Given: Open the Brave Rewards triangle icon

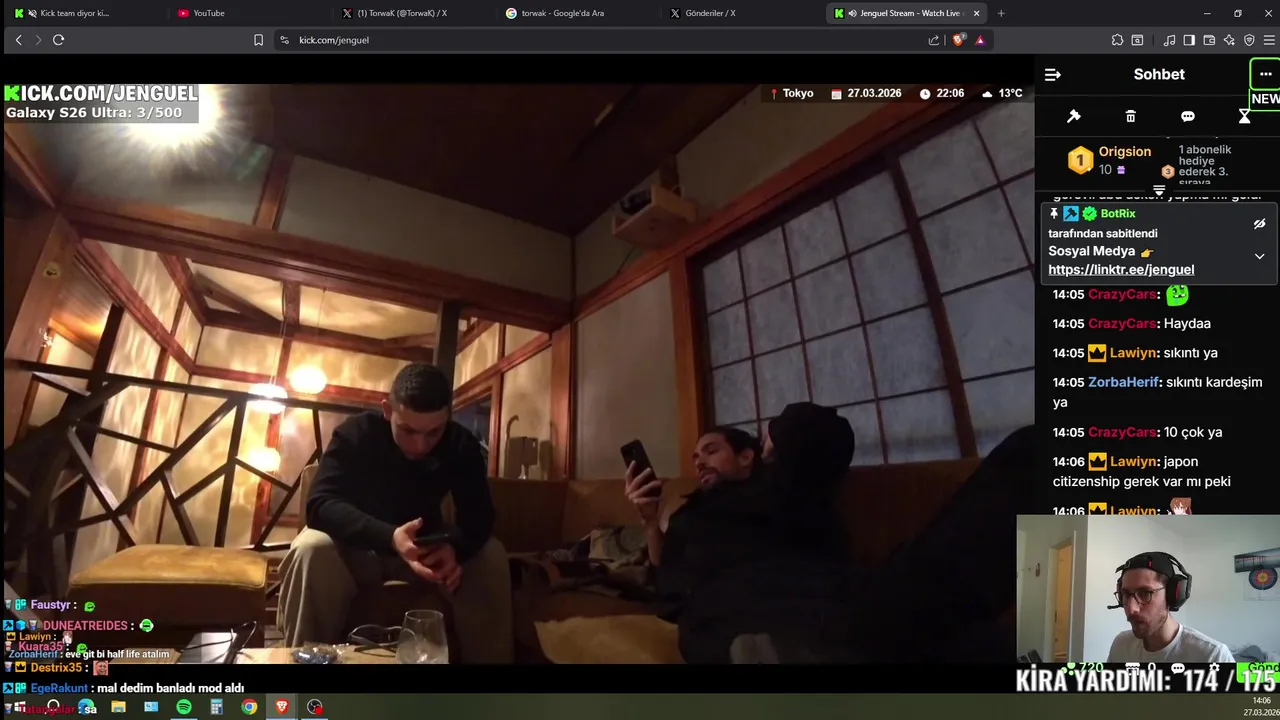Looking at the screenshot, I should pos(980,40).
